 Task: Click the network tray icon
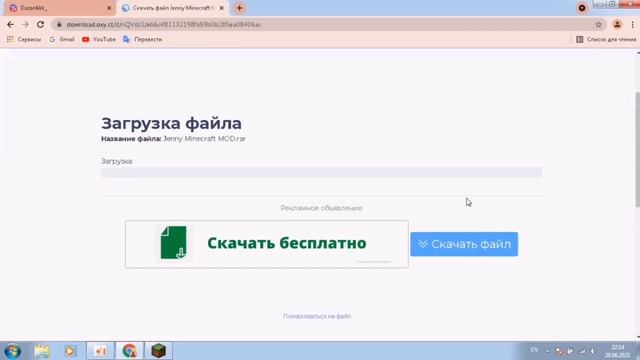582,351
